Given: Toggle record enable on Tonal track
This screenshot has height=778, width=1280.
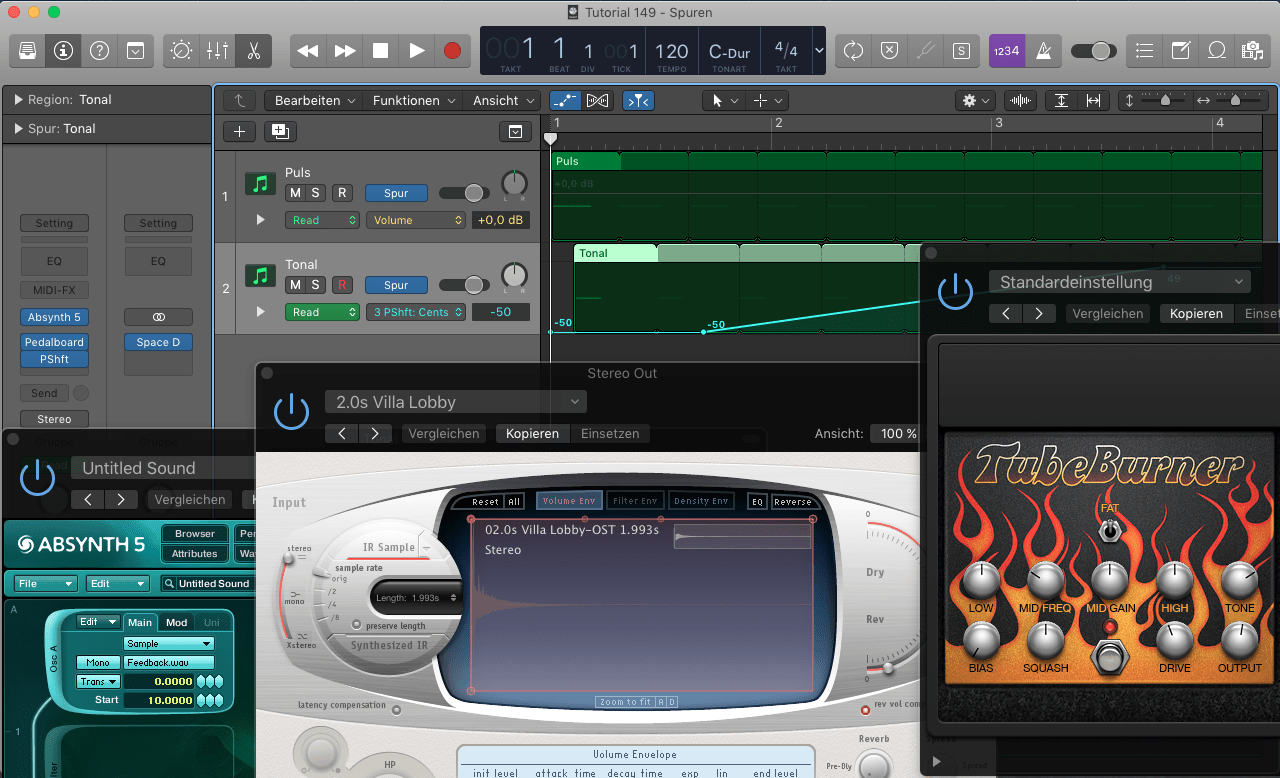Looking at the screenshot, I should point(342,285).
